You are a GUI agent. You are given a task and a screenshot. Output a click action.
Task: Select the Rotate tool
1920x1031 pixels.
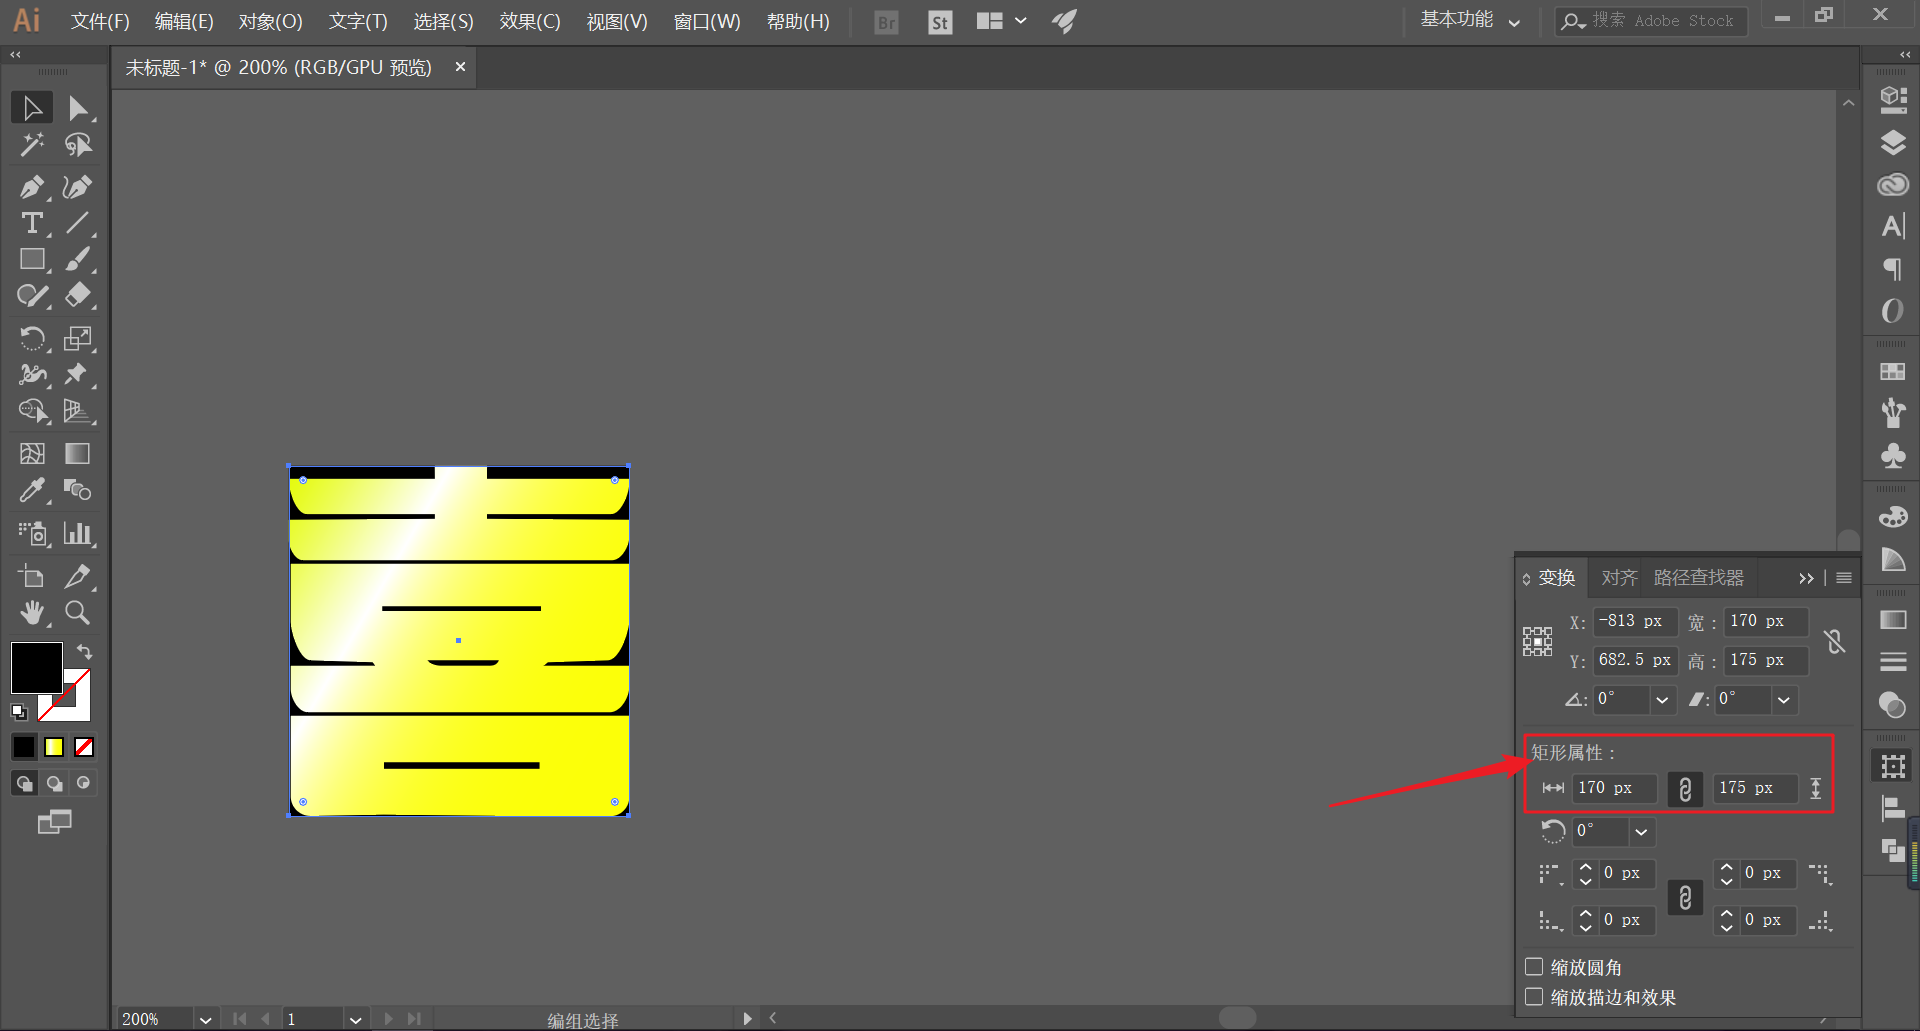tap(32, 338)
